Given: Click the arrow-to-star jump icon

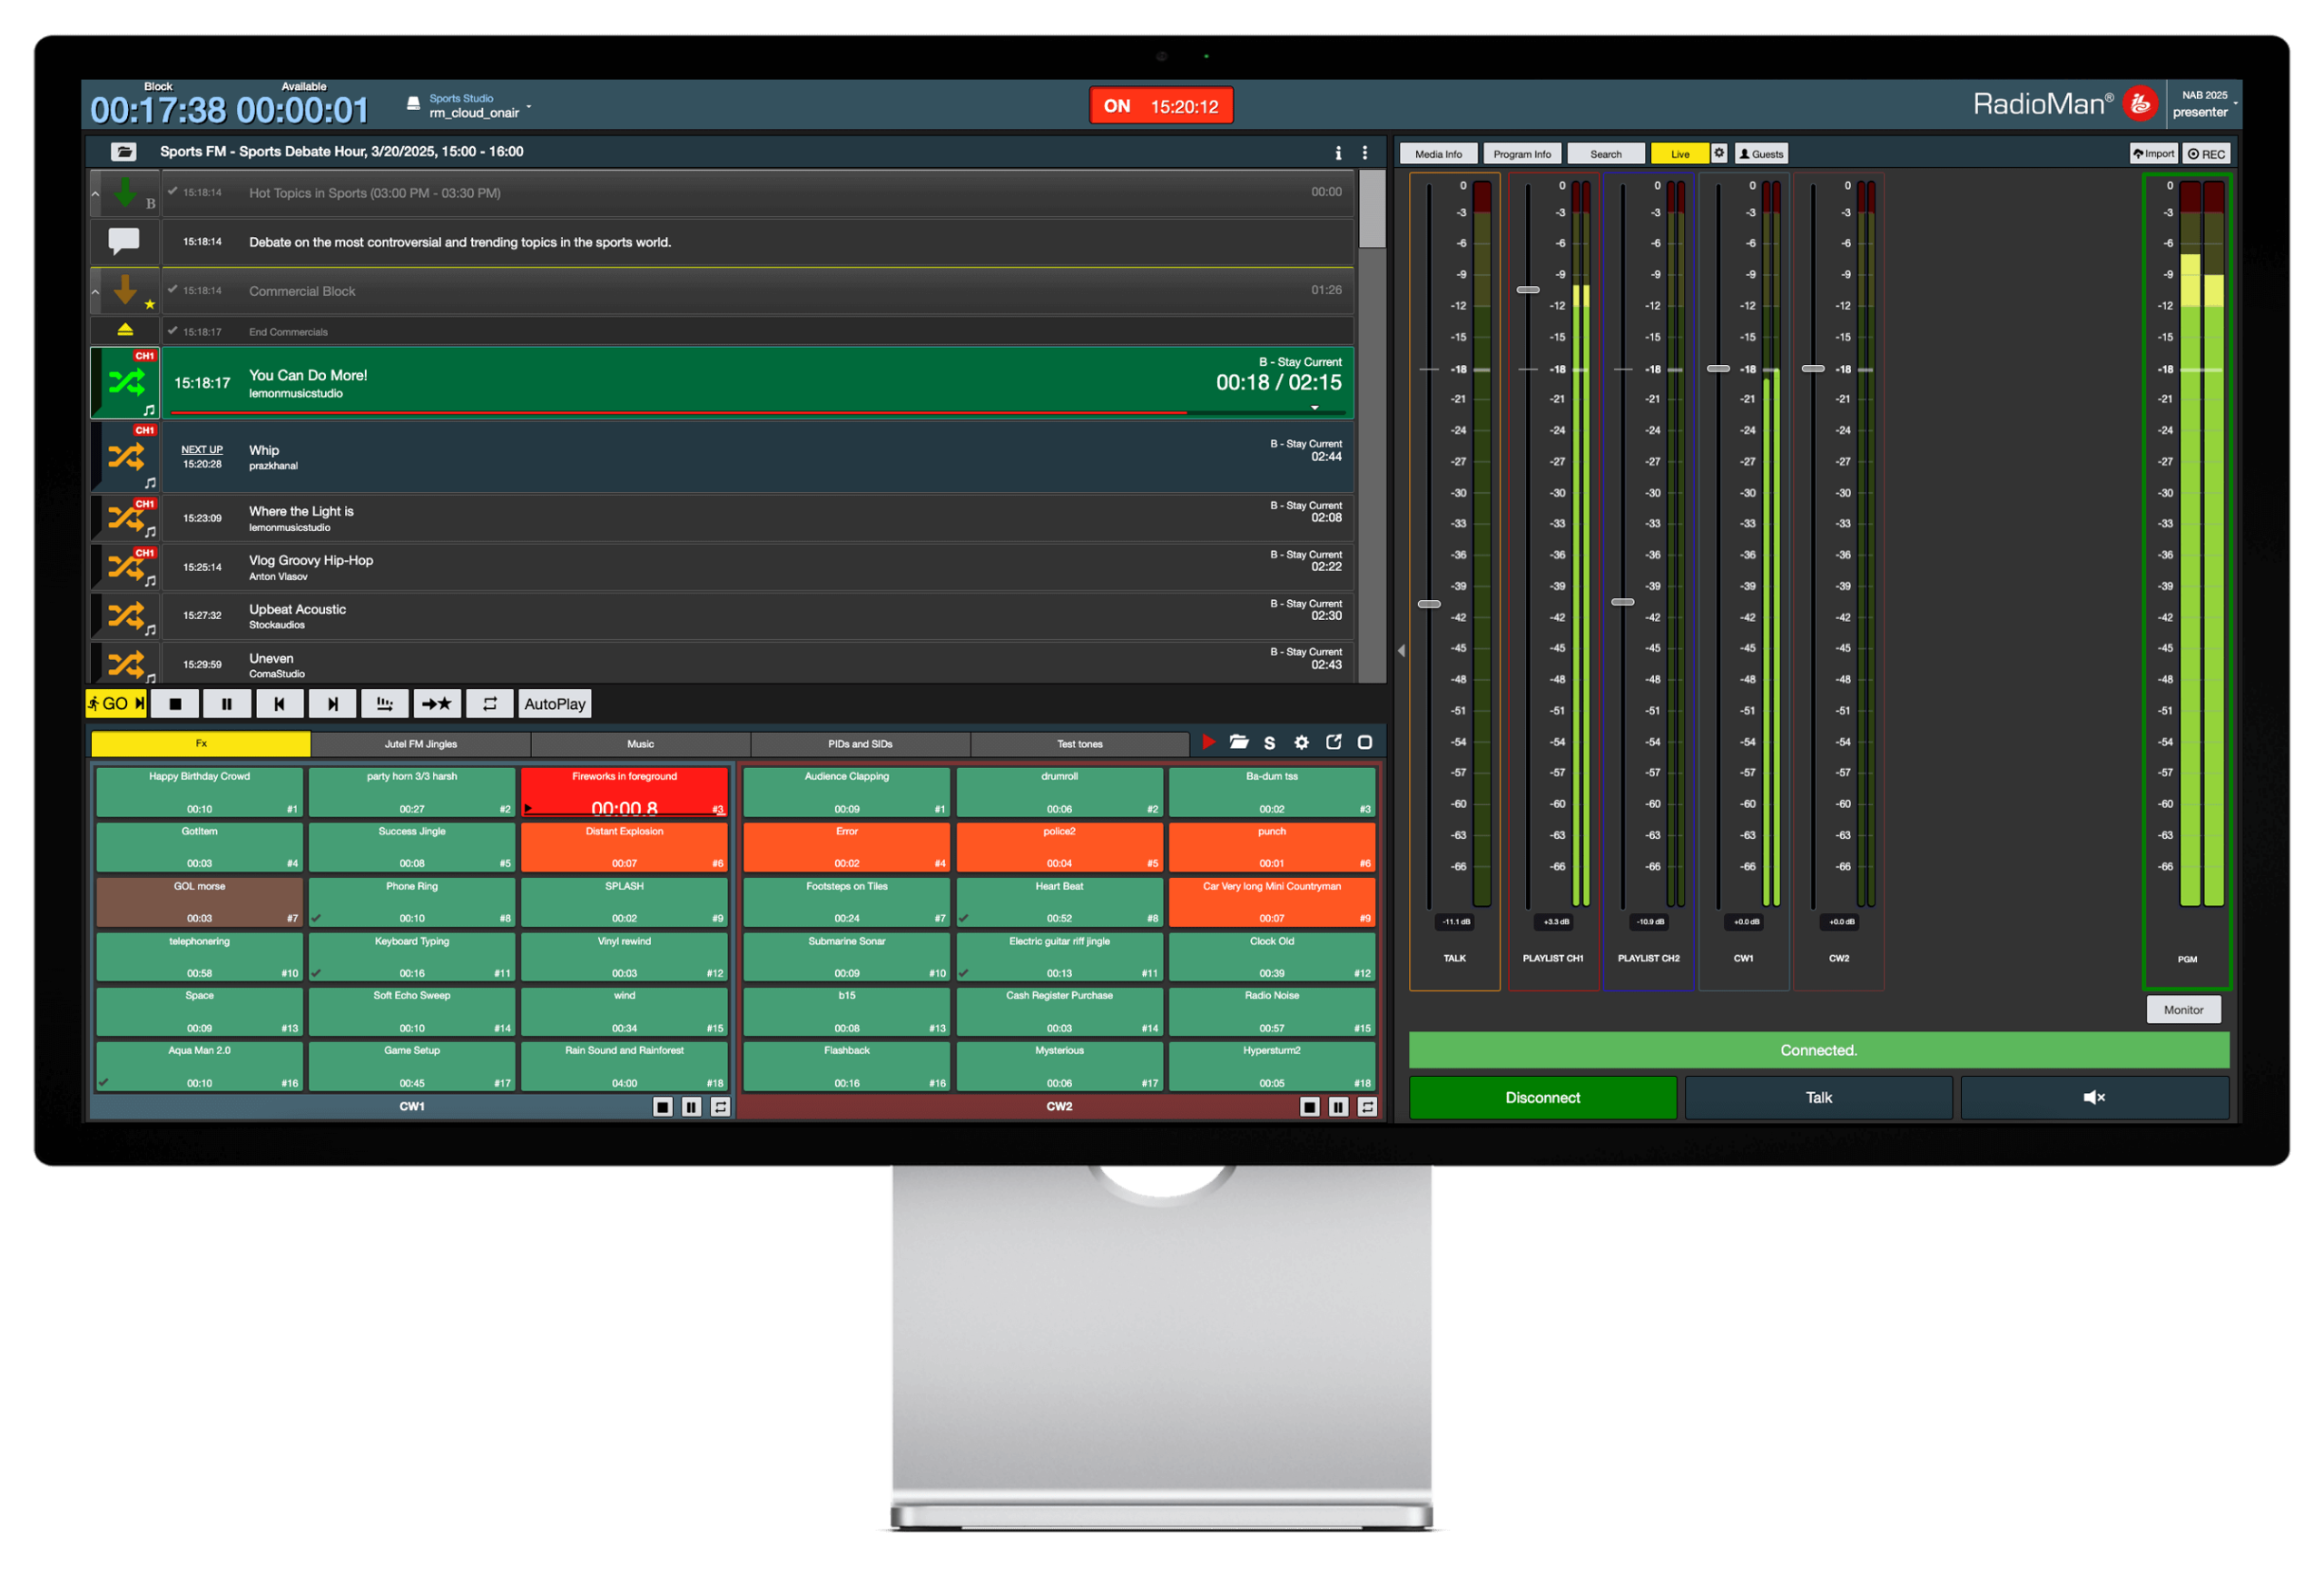Looking at the screenshot, I should (437, 704).
